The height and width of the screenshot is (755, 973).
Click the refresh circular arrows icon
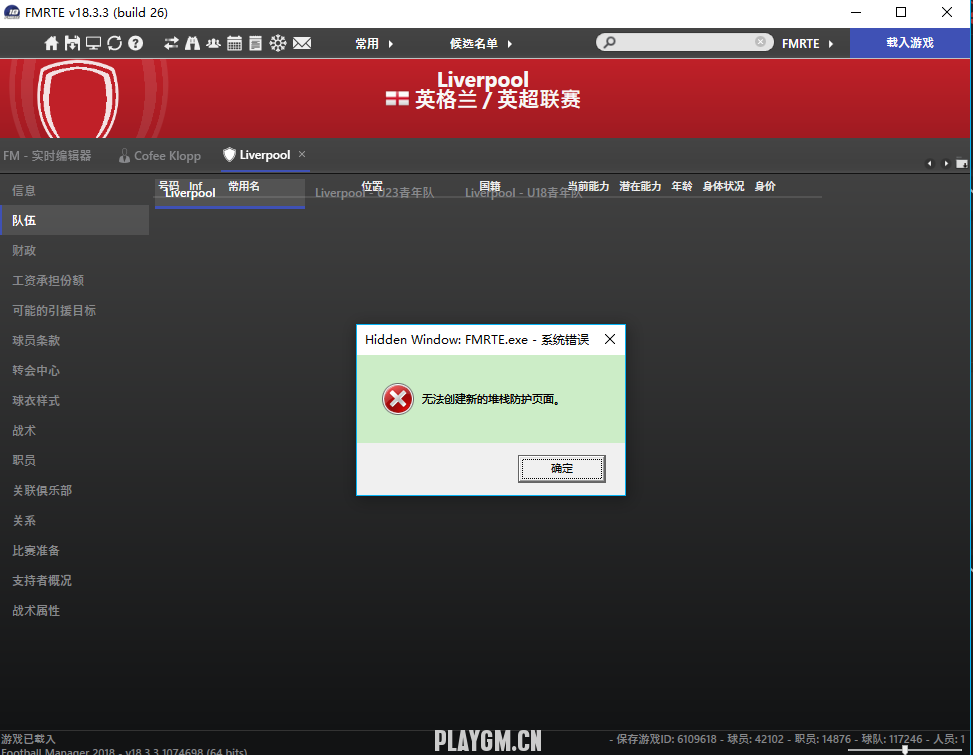tap(114, 43)
